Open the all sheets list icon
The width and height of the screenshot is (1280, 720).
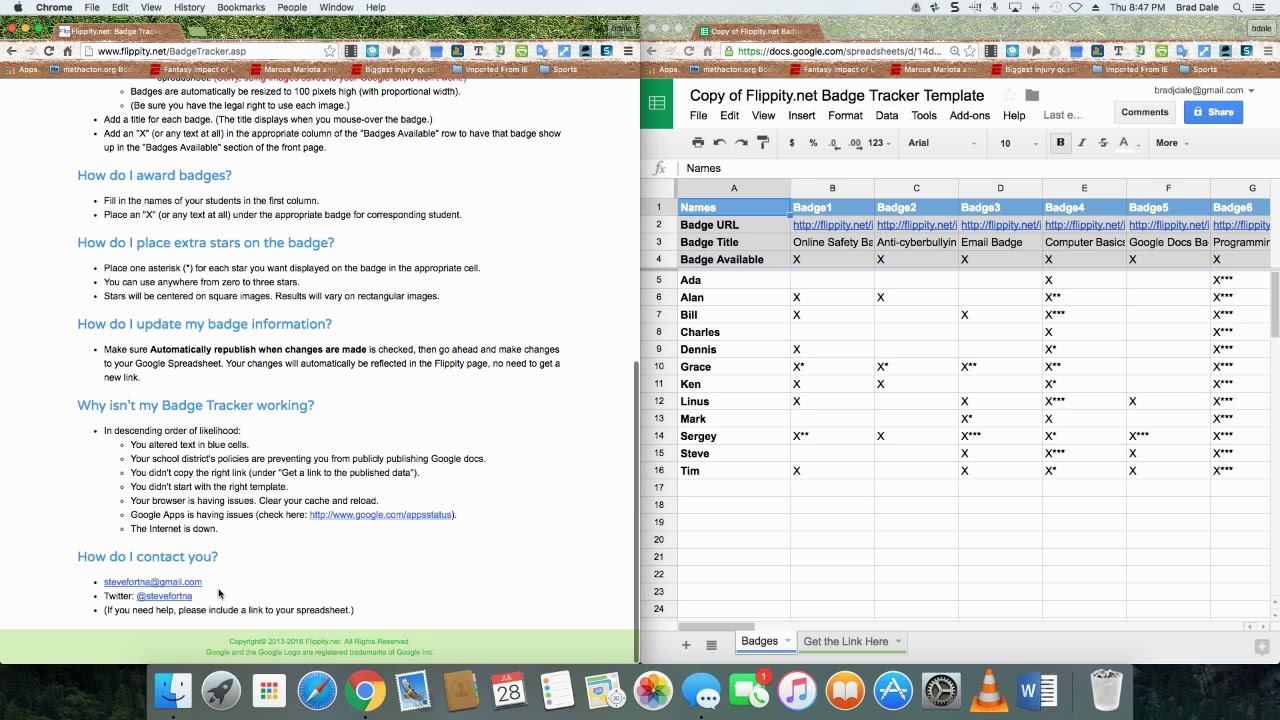(x=711, y=645)
